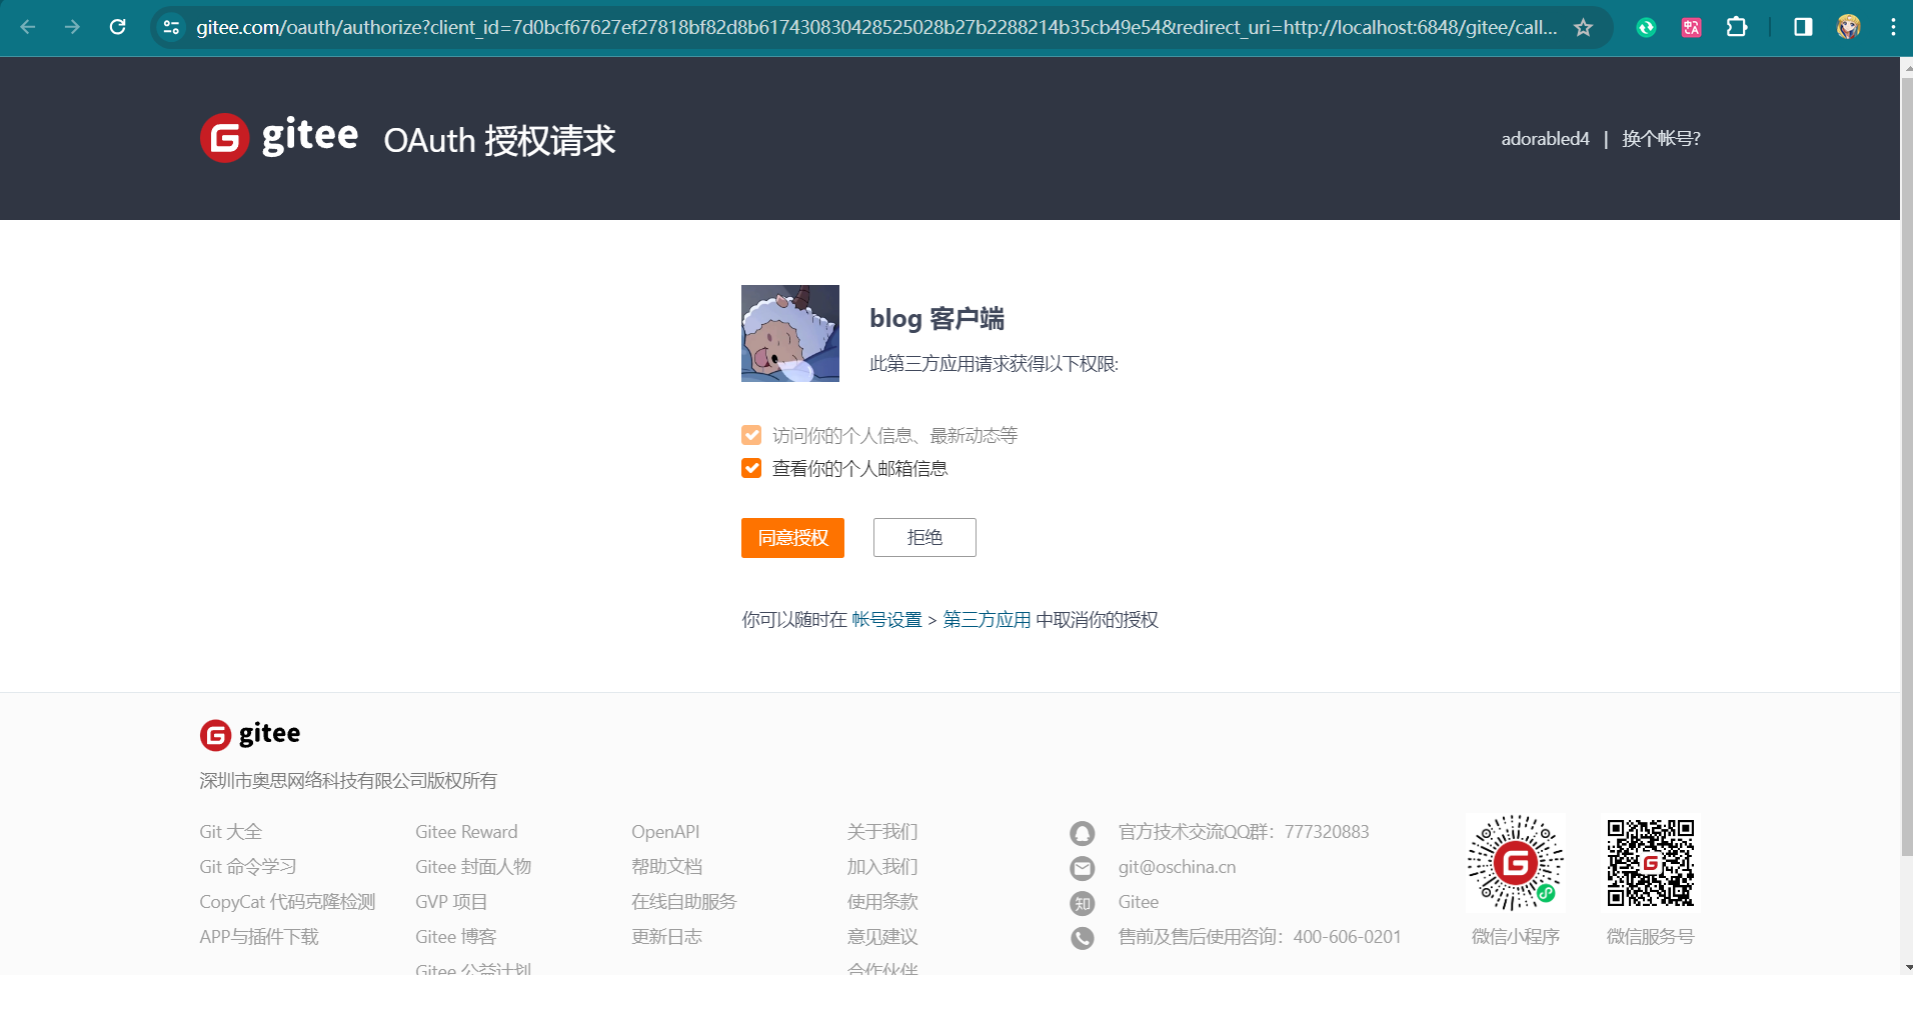
Task: Uncheck the 查看你的个人邮箱信息 checkbox
Action: pyautogui.click(x=751, y=468)
